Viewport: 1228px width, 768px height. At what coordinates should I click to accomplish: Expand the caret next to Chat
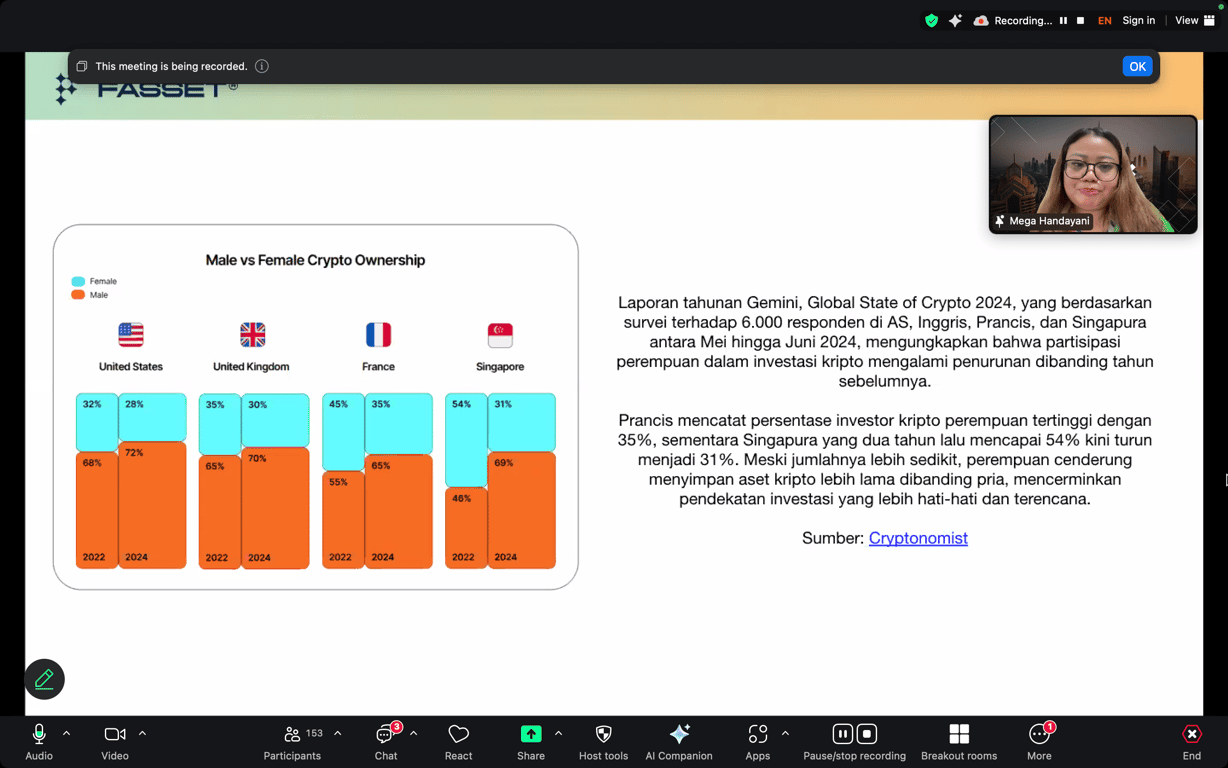click(x=413, y=734)
